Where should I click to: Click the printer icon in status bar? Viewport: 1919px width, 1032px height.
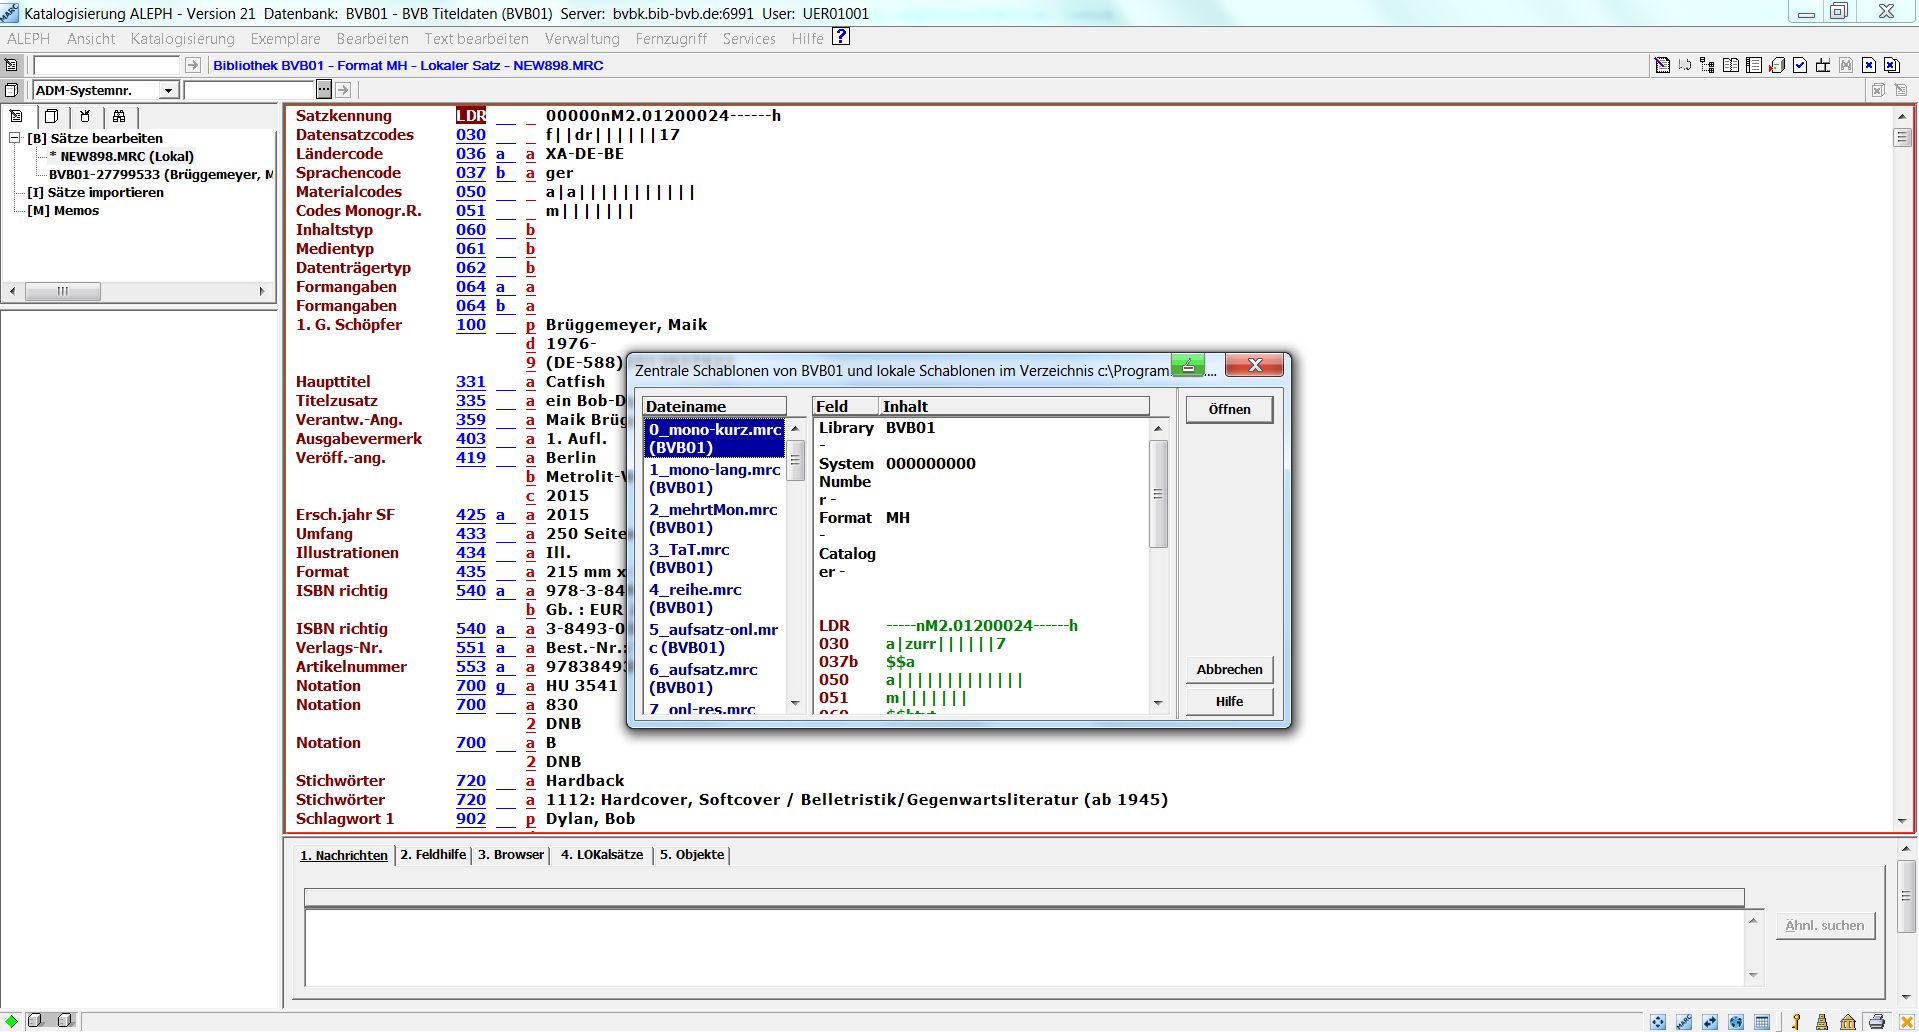click(1877, 1021)
